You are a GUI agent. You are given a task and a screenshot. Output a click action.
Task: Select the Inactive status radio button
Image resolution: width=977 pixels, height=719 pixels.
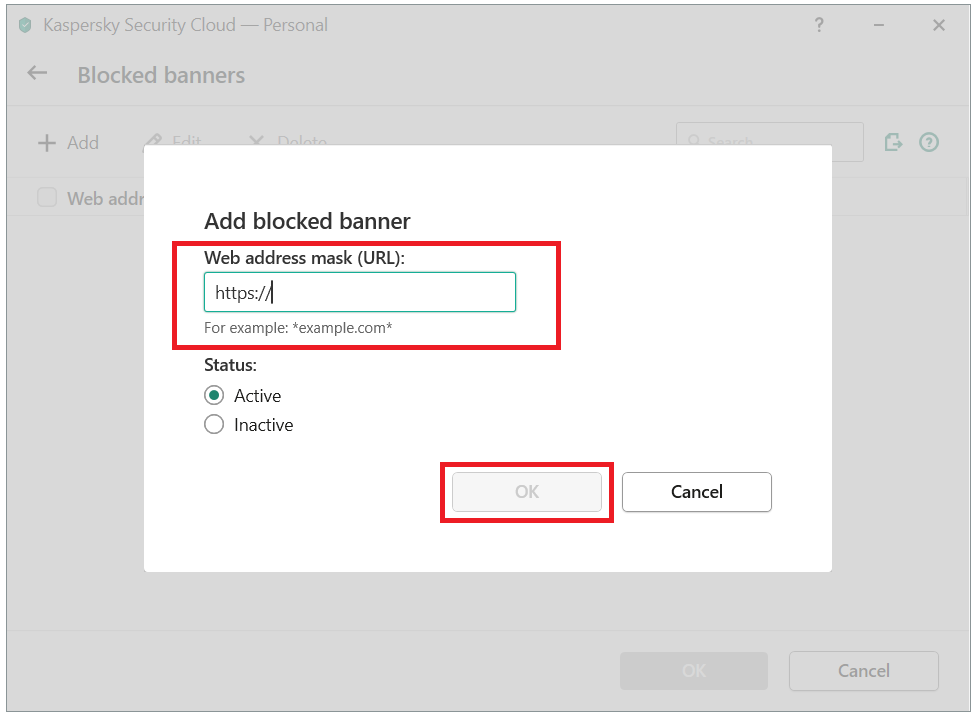point(214,424)
